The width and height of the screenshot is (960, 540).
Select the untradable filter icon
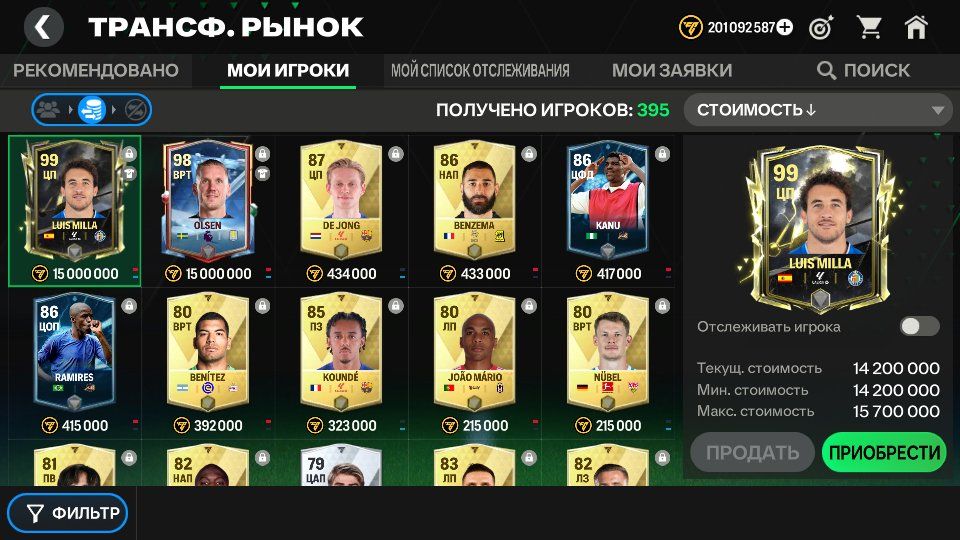coord(134,110)
